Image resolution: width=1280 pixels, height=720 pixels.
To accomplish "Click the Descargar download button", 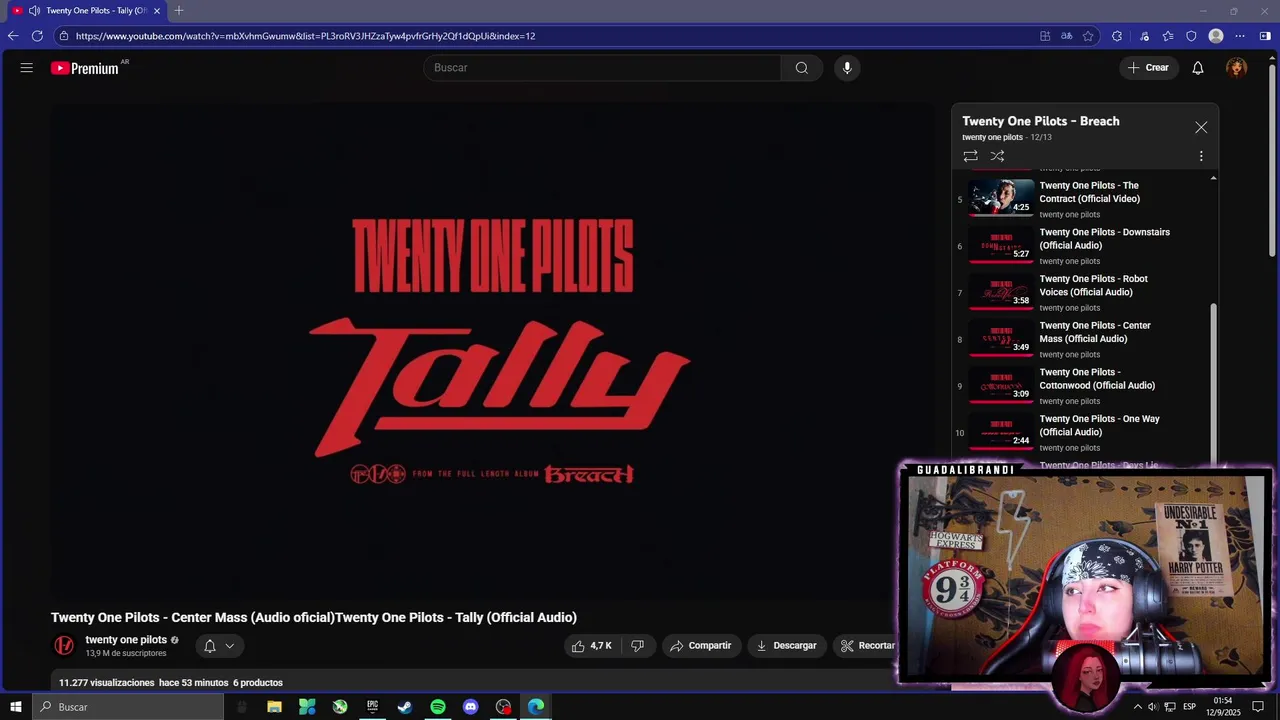I will click(786, 646).
